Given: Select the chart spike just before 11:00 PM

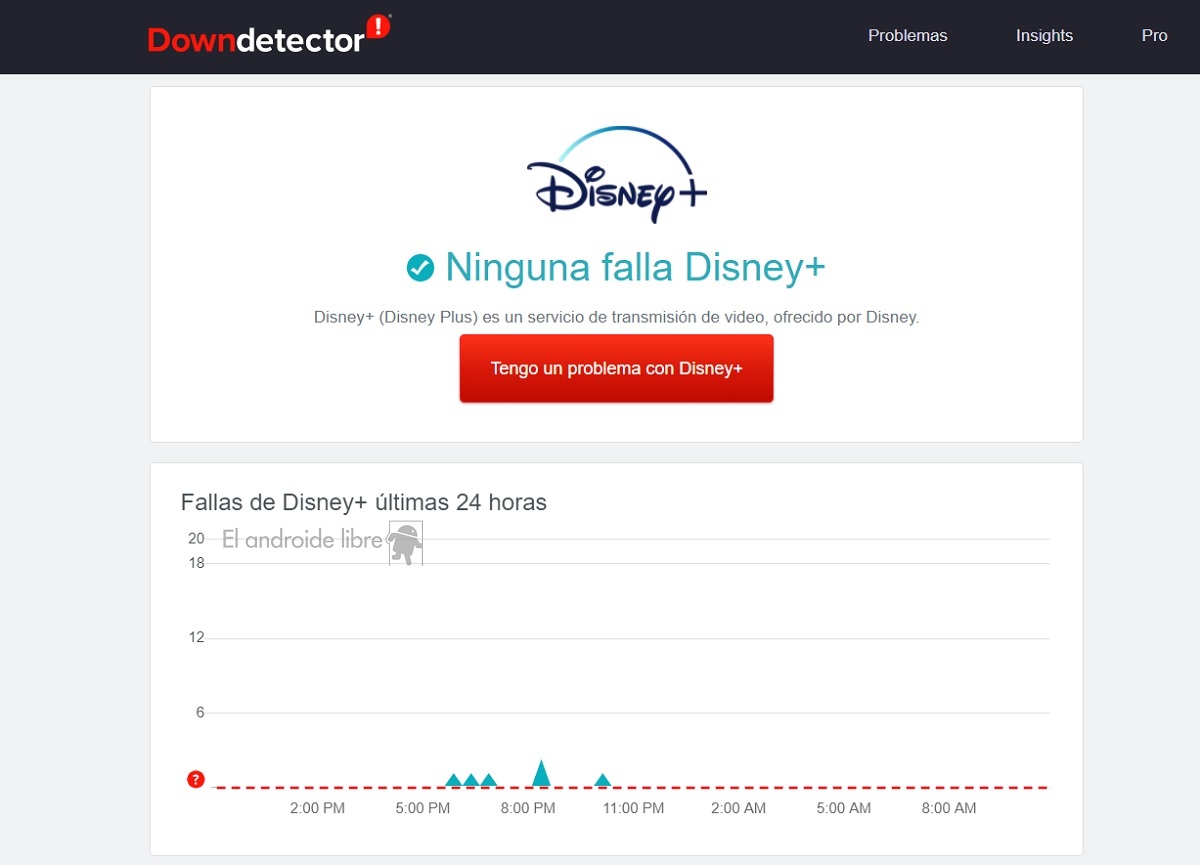Looking at the screenshot, I should click(x=602, y=780).
